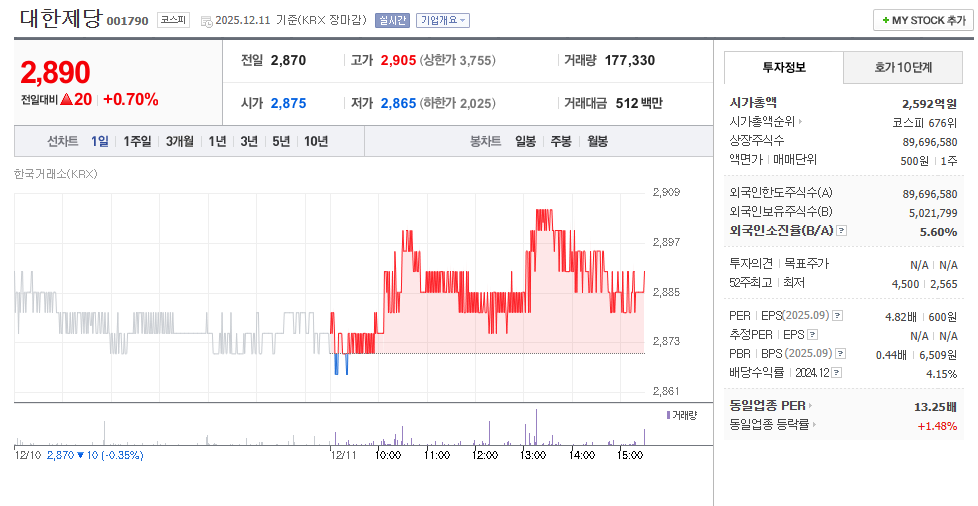Click the 52주 range value 4,500 | 2,565

point(924,284)
